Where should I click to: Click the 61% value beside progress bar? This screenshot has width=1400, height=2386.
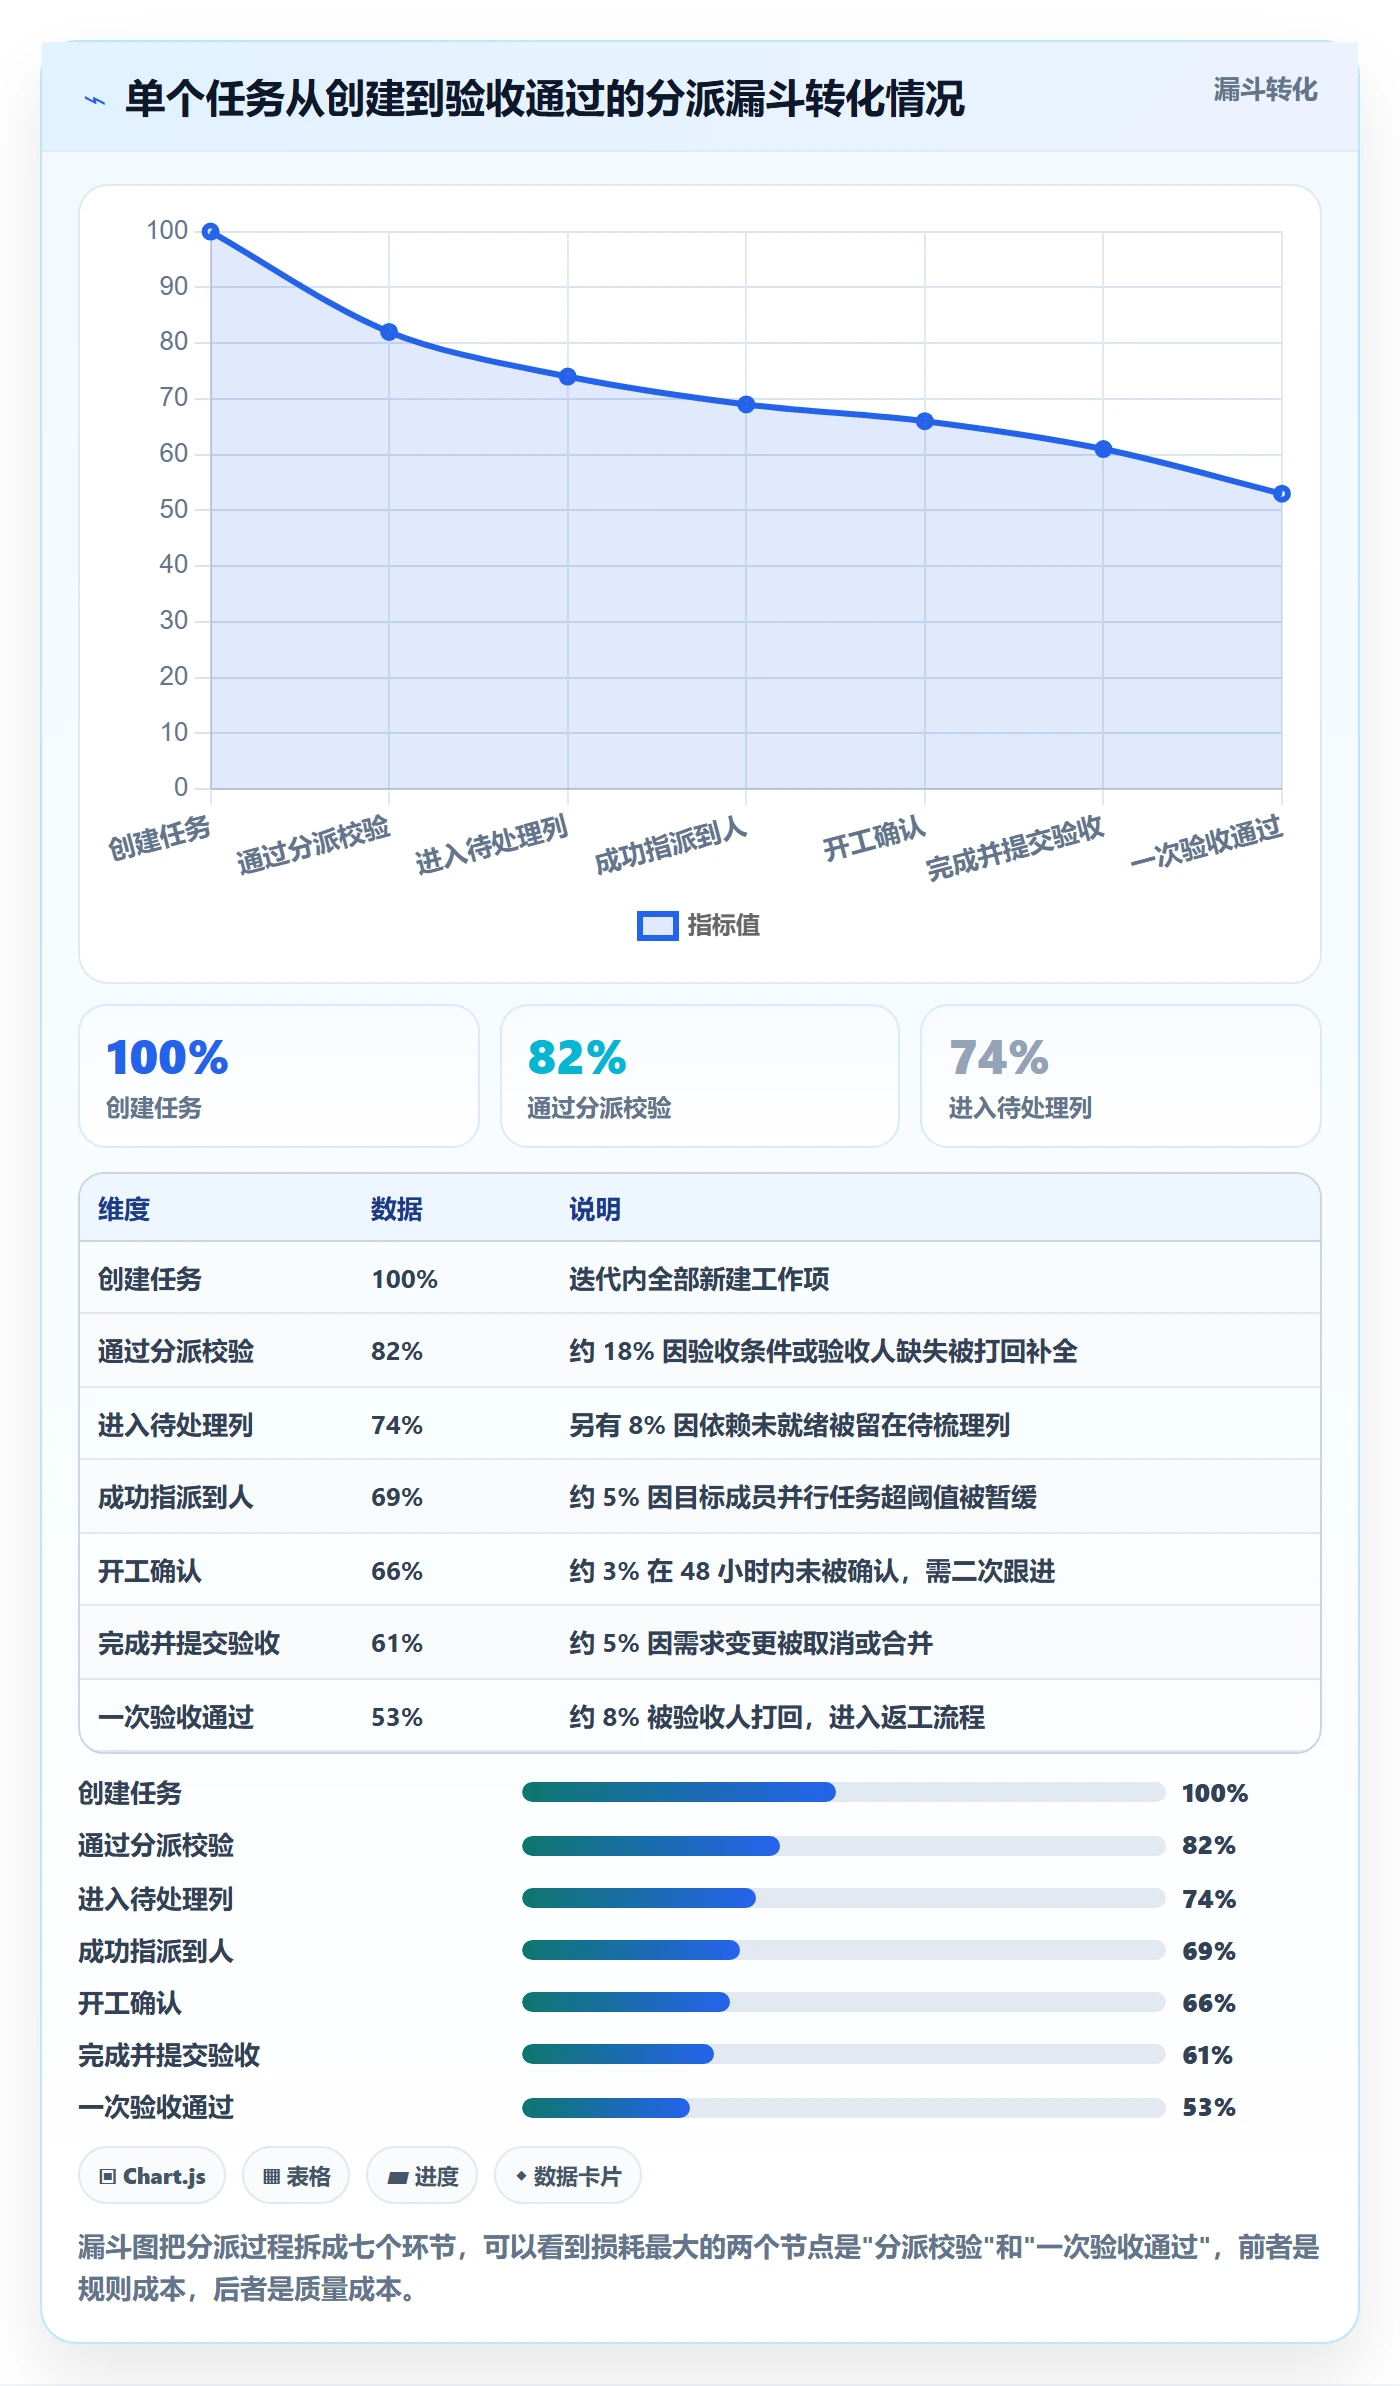pos(1207,2055)
